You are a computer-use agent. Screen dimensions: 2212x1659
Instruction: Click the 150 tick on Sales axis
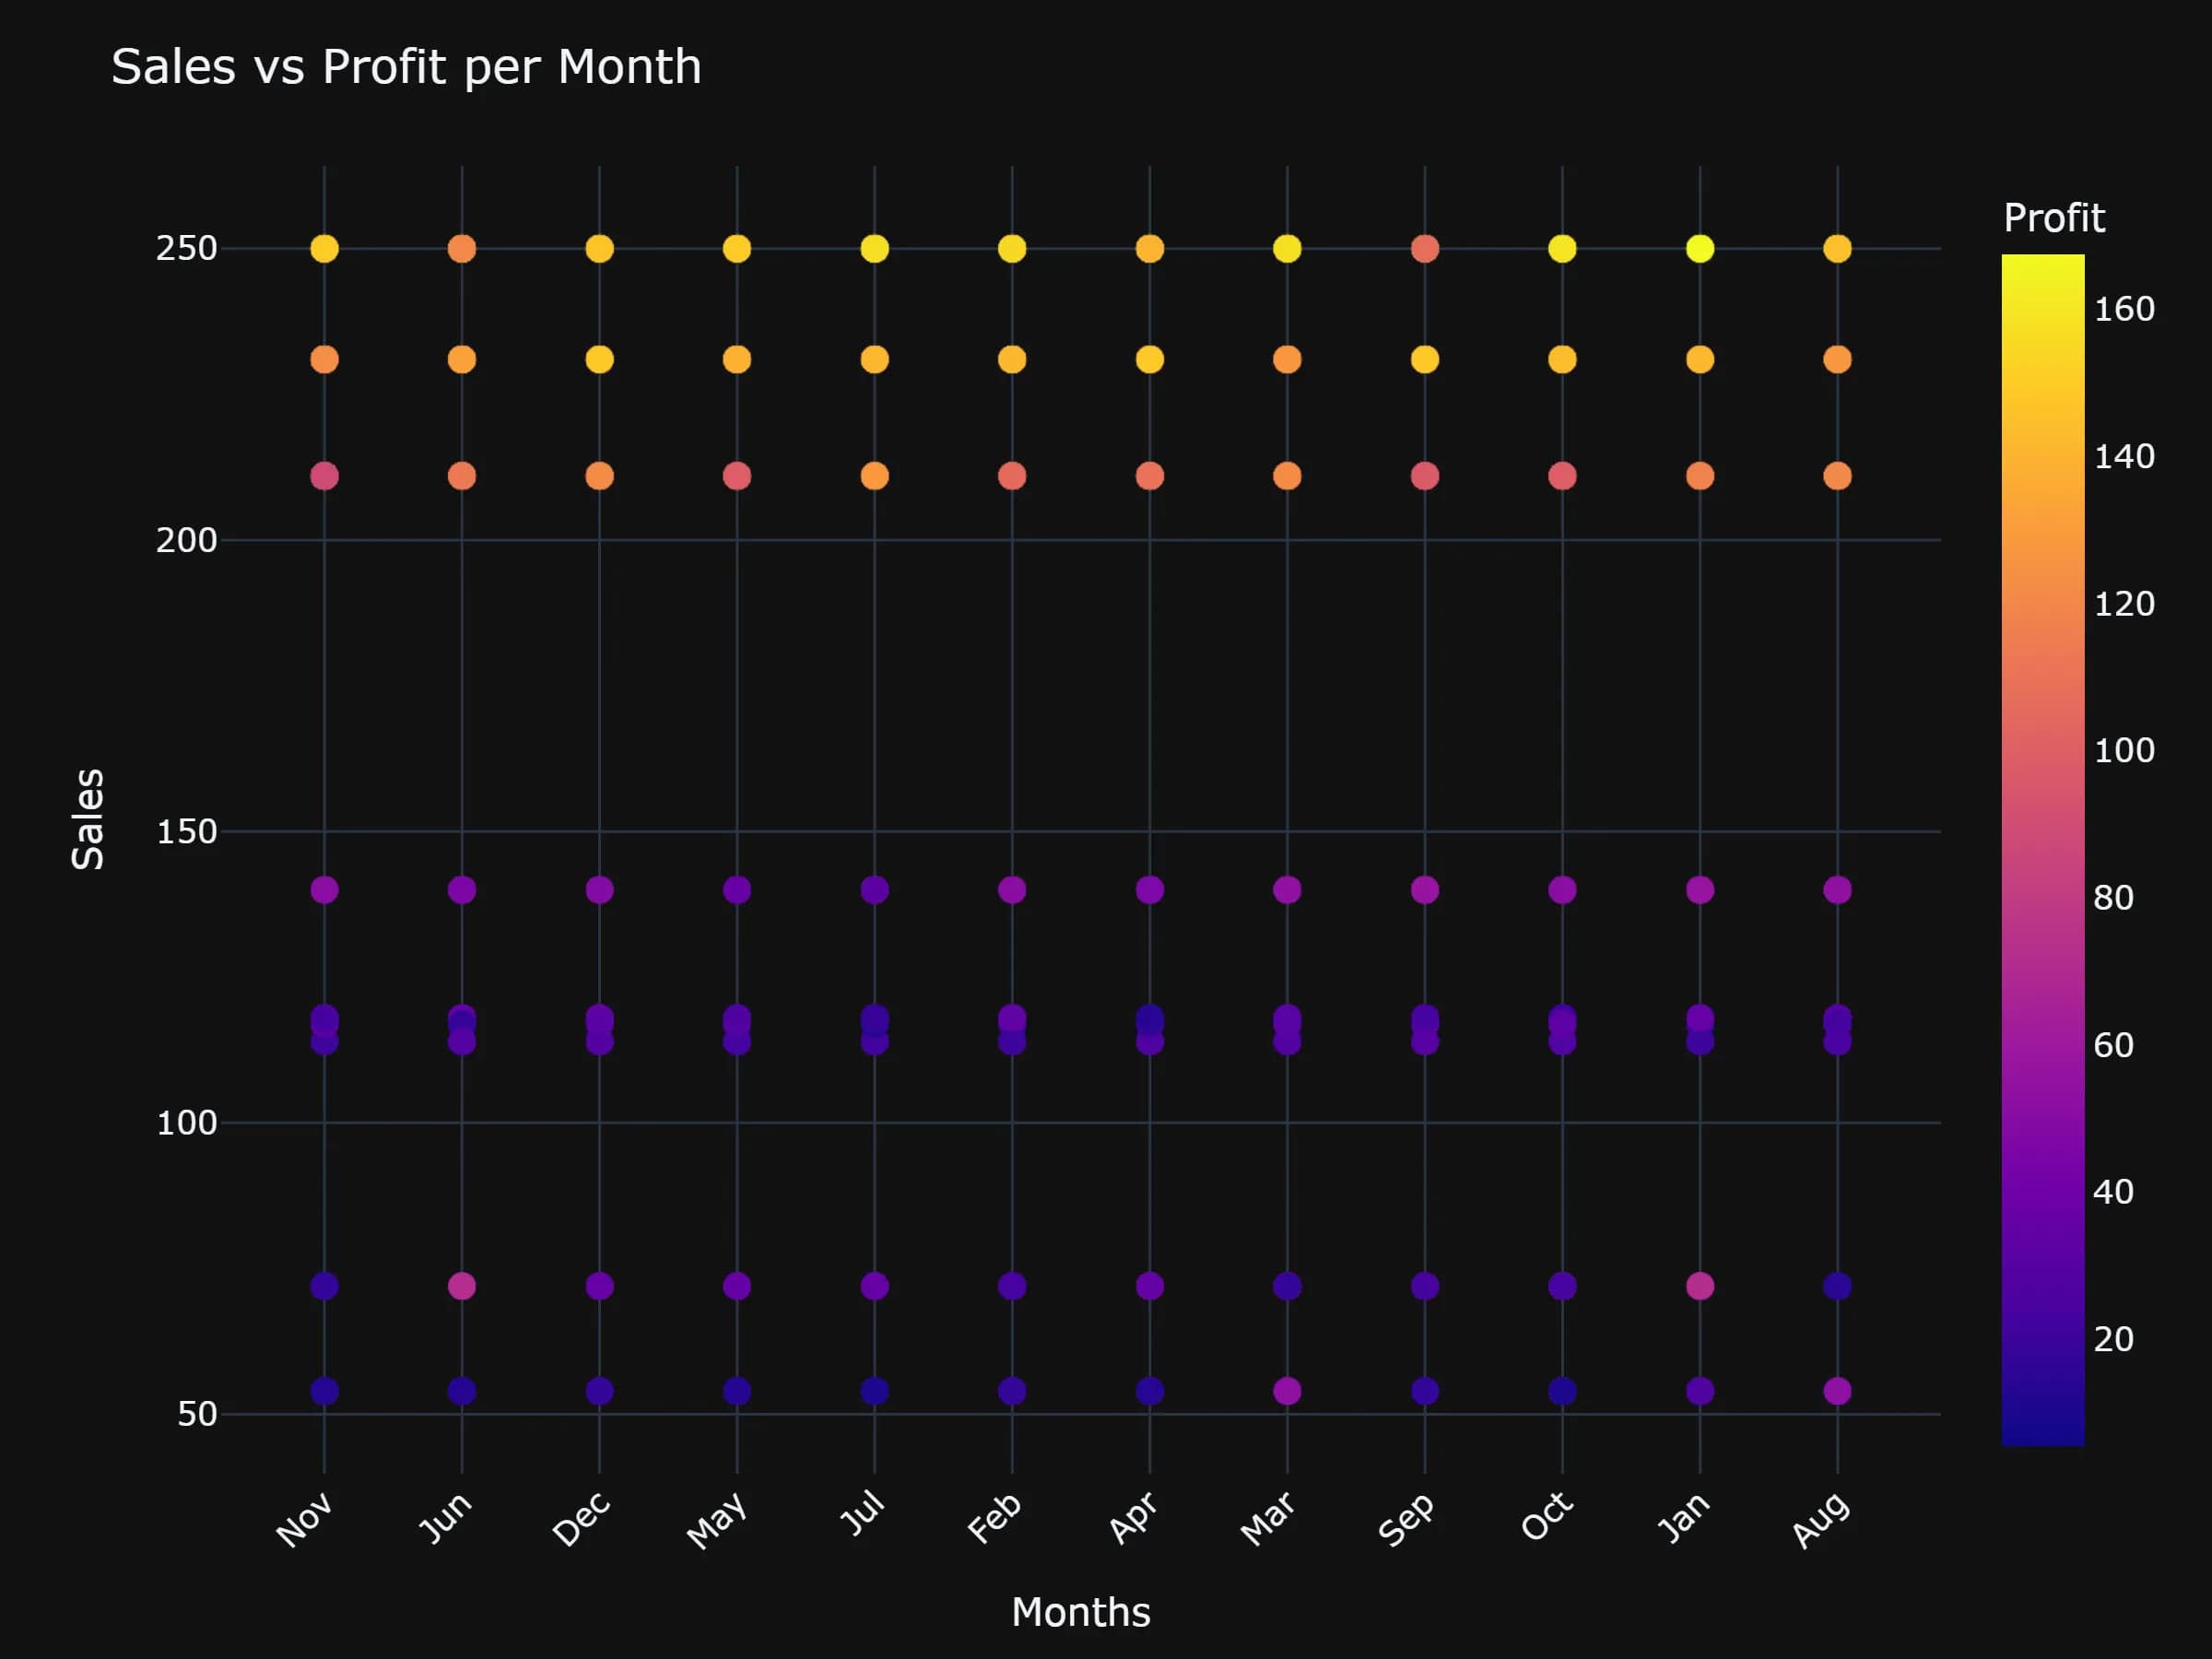186,831
